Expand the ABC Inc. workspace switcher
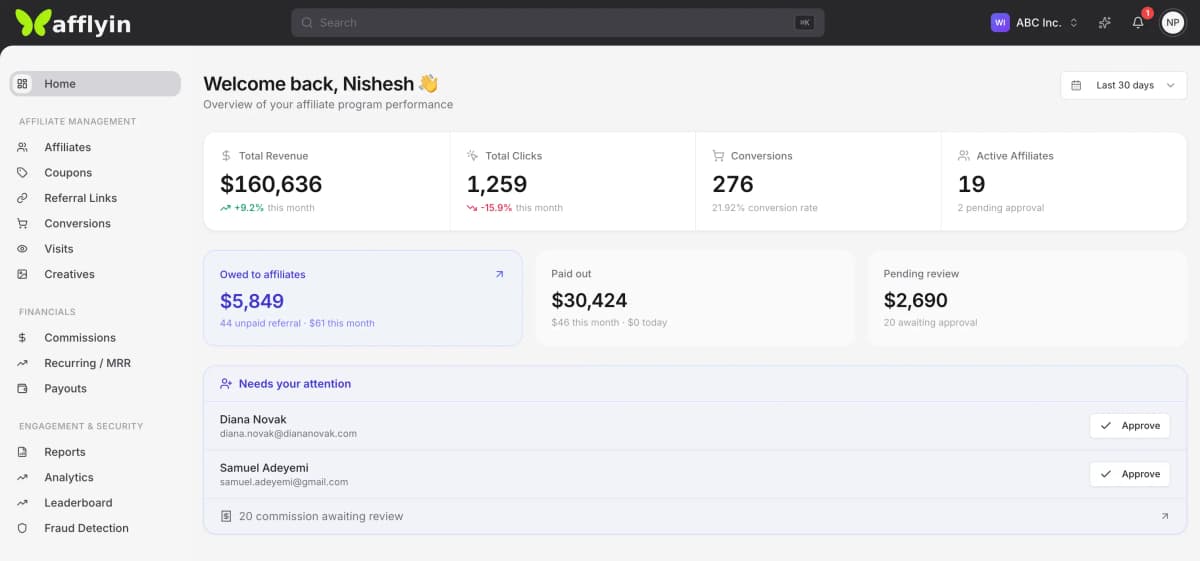 [1035, 22]
